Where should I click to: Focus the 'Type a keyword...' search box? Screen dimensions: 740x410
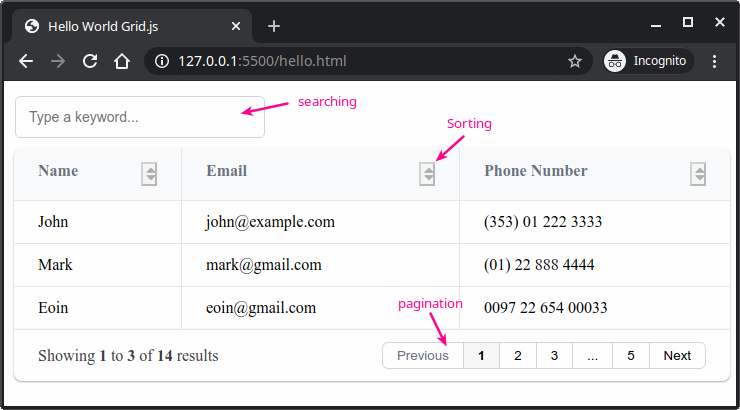coord(140,117)
